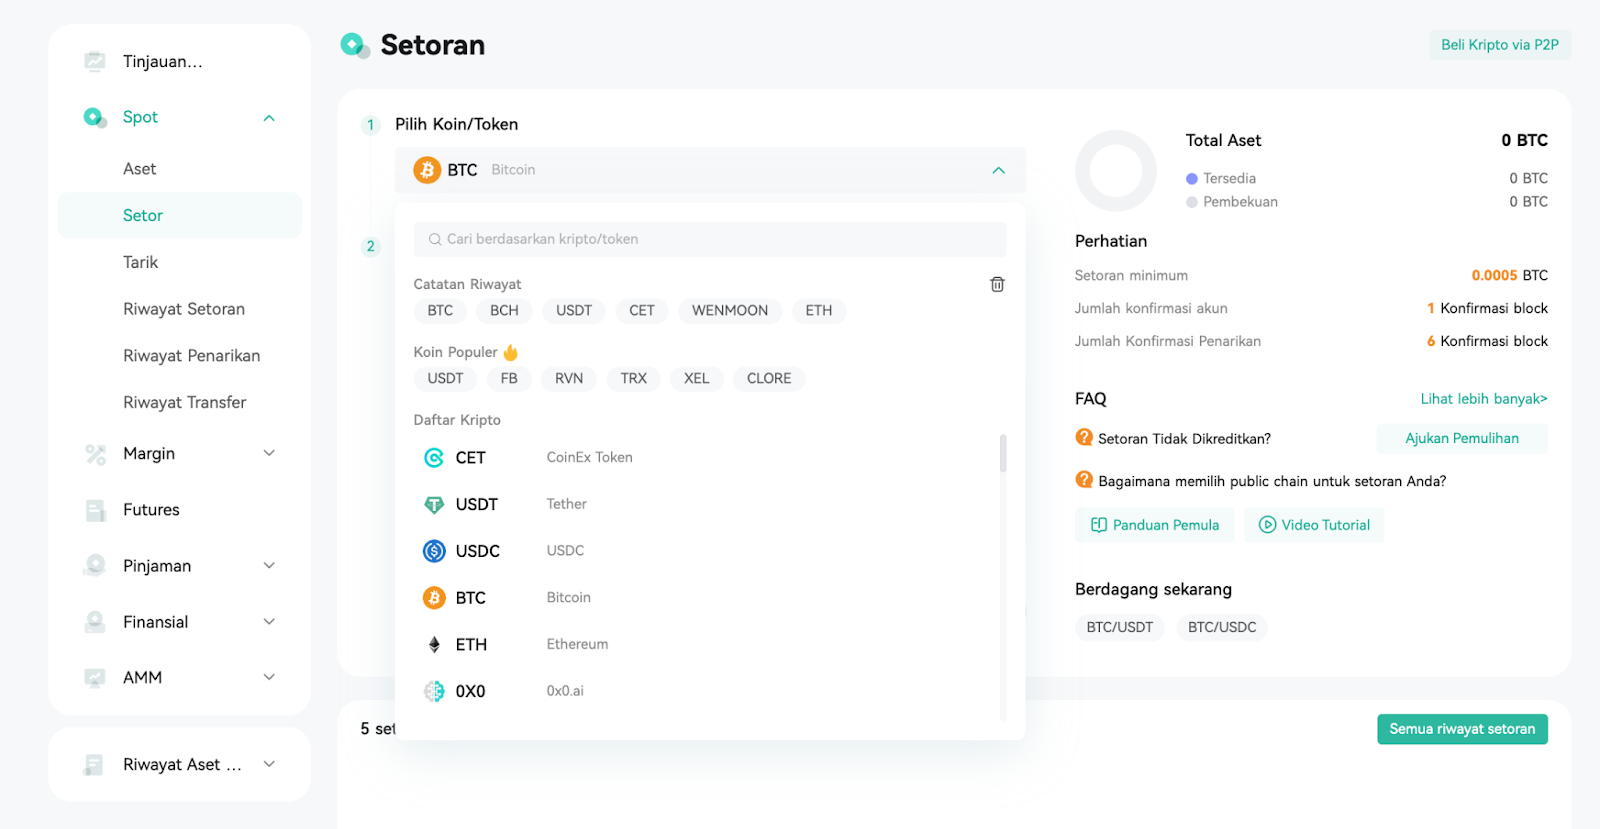
Task: Expand the Riwayat Aset section chevron
Action: click(x=269, y=764)
